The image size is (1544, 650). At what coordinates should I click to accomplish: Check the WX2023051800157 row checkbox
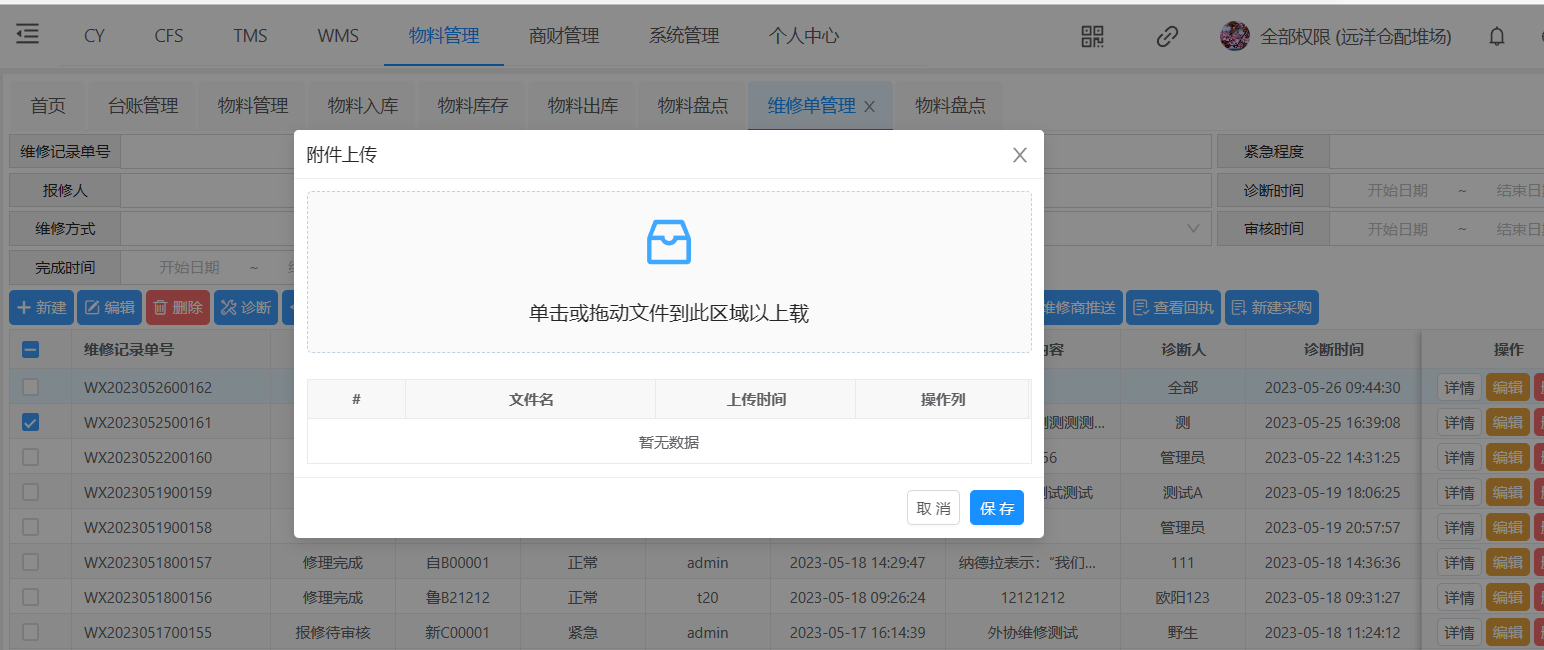pos(30,563)
